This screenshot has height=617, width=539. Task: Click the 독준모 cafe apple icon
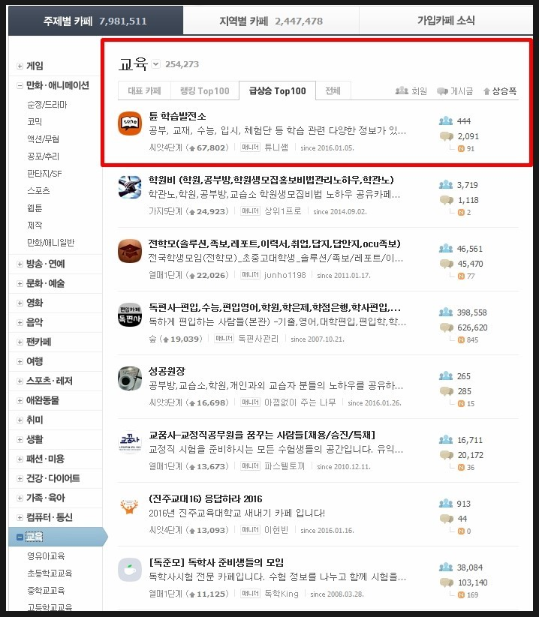(x=130, y=570)
